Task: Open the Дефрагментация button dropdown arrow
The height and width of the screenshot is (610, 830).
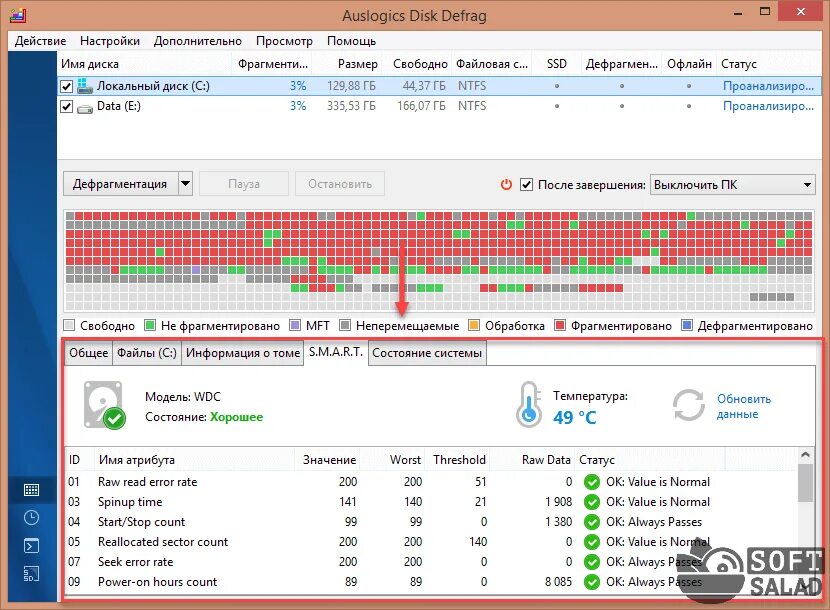Action: (x=185, y=184)
